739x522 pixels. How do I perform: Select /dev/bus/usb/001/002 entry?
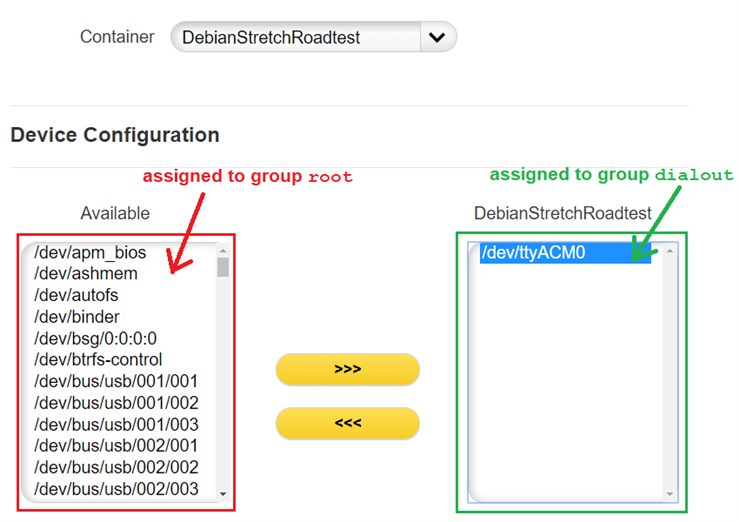(x=116, y=403)
